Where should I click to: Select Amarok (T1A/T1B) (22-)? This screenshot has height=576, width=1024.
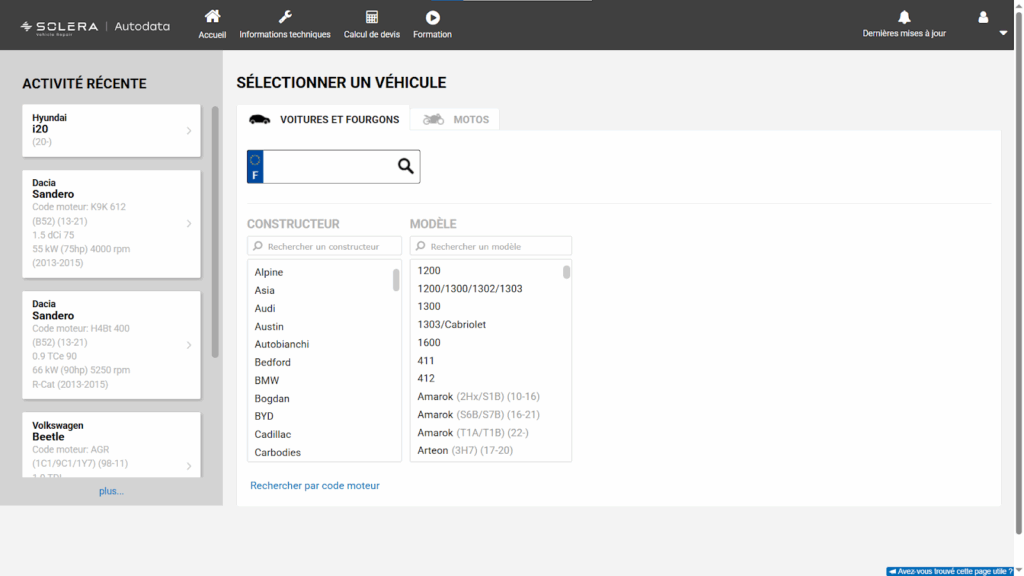click(x=473, y=433)
